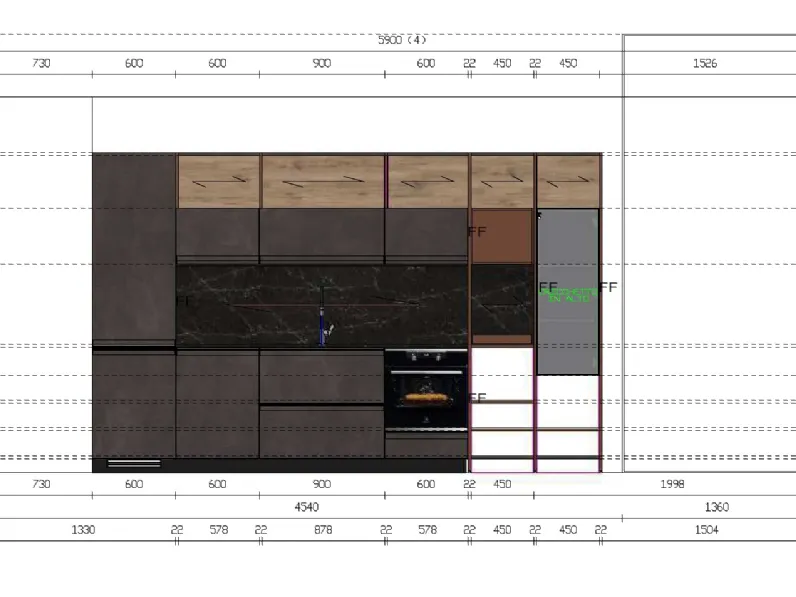This screenshot has height=597, width=796.
Task: Click the "1330" dimension label
Action: (83, 530)
